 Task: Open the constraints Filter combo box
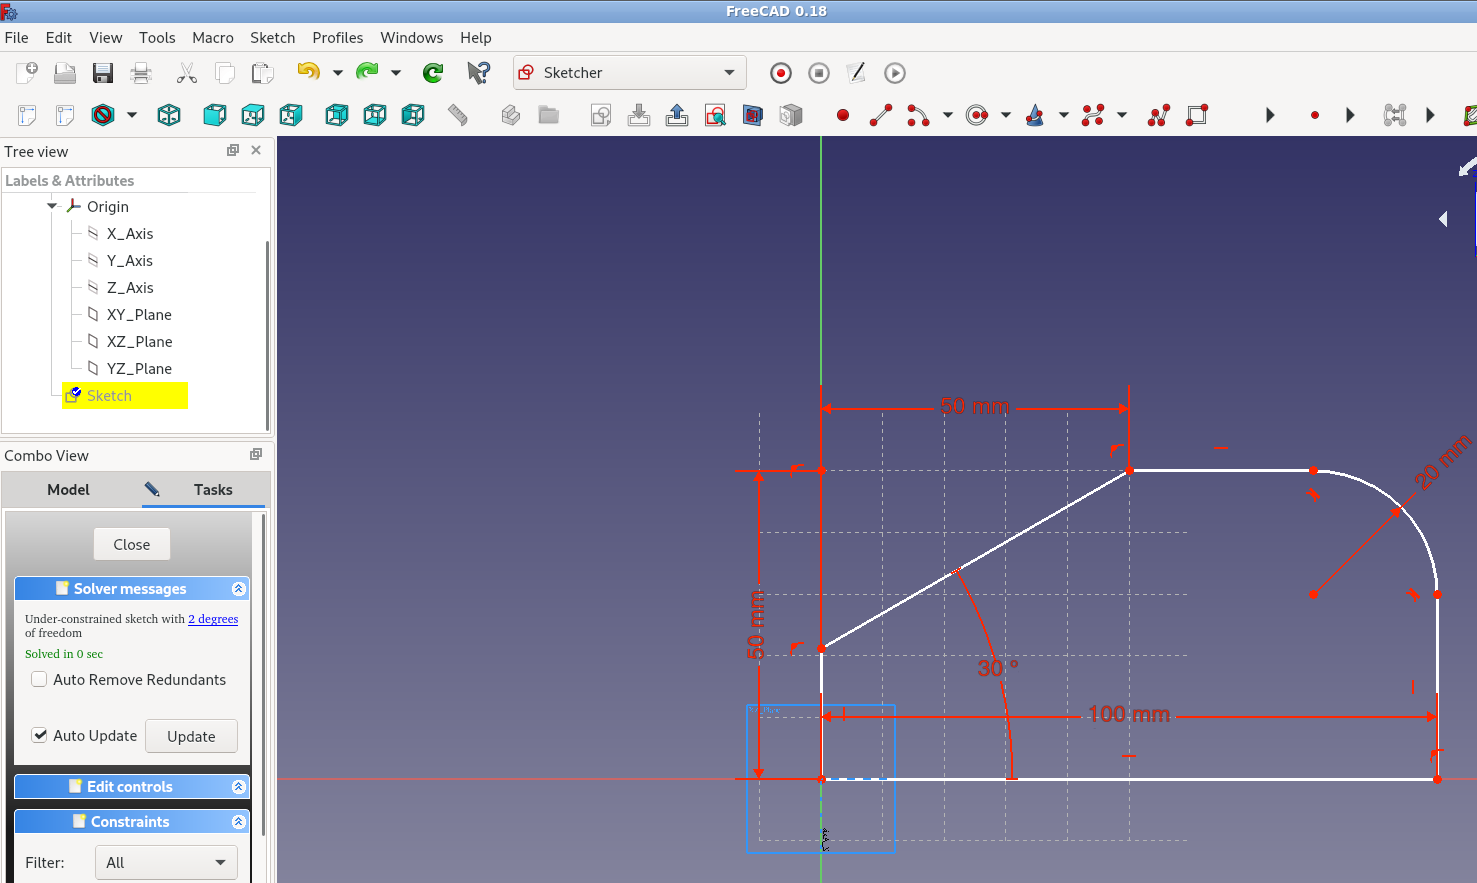(166, 862)
